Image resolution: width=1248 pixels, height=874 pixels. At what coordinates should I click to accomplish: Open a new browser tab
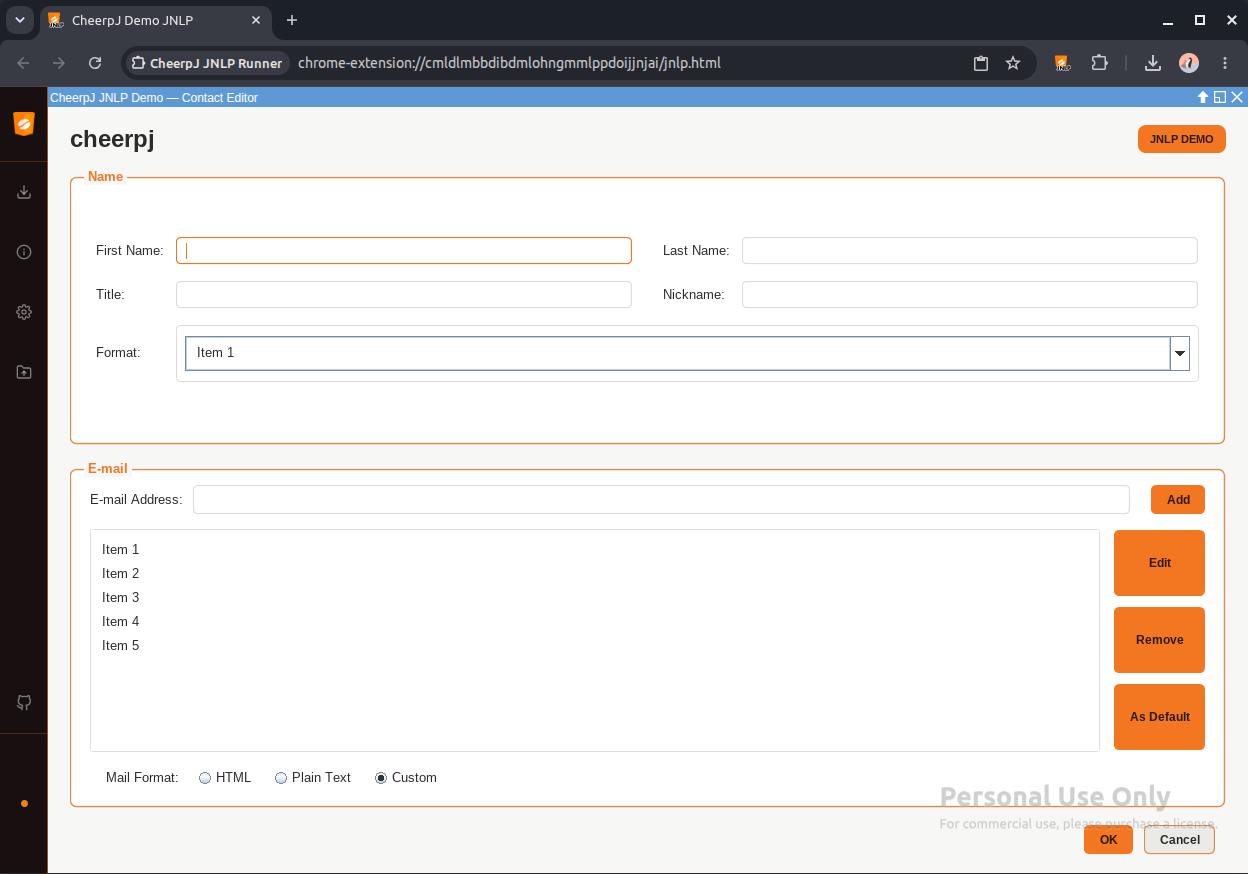[x=292, y=20]
